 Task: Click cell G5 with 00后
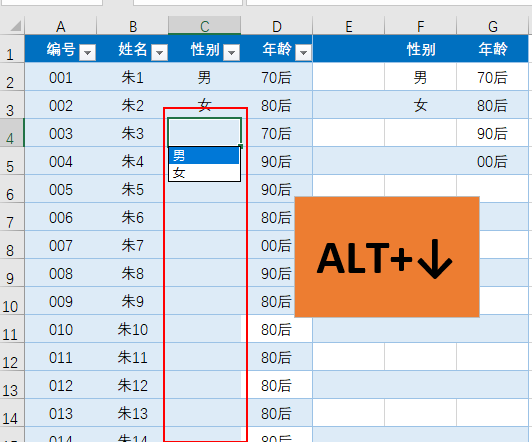click(493, 161)
